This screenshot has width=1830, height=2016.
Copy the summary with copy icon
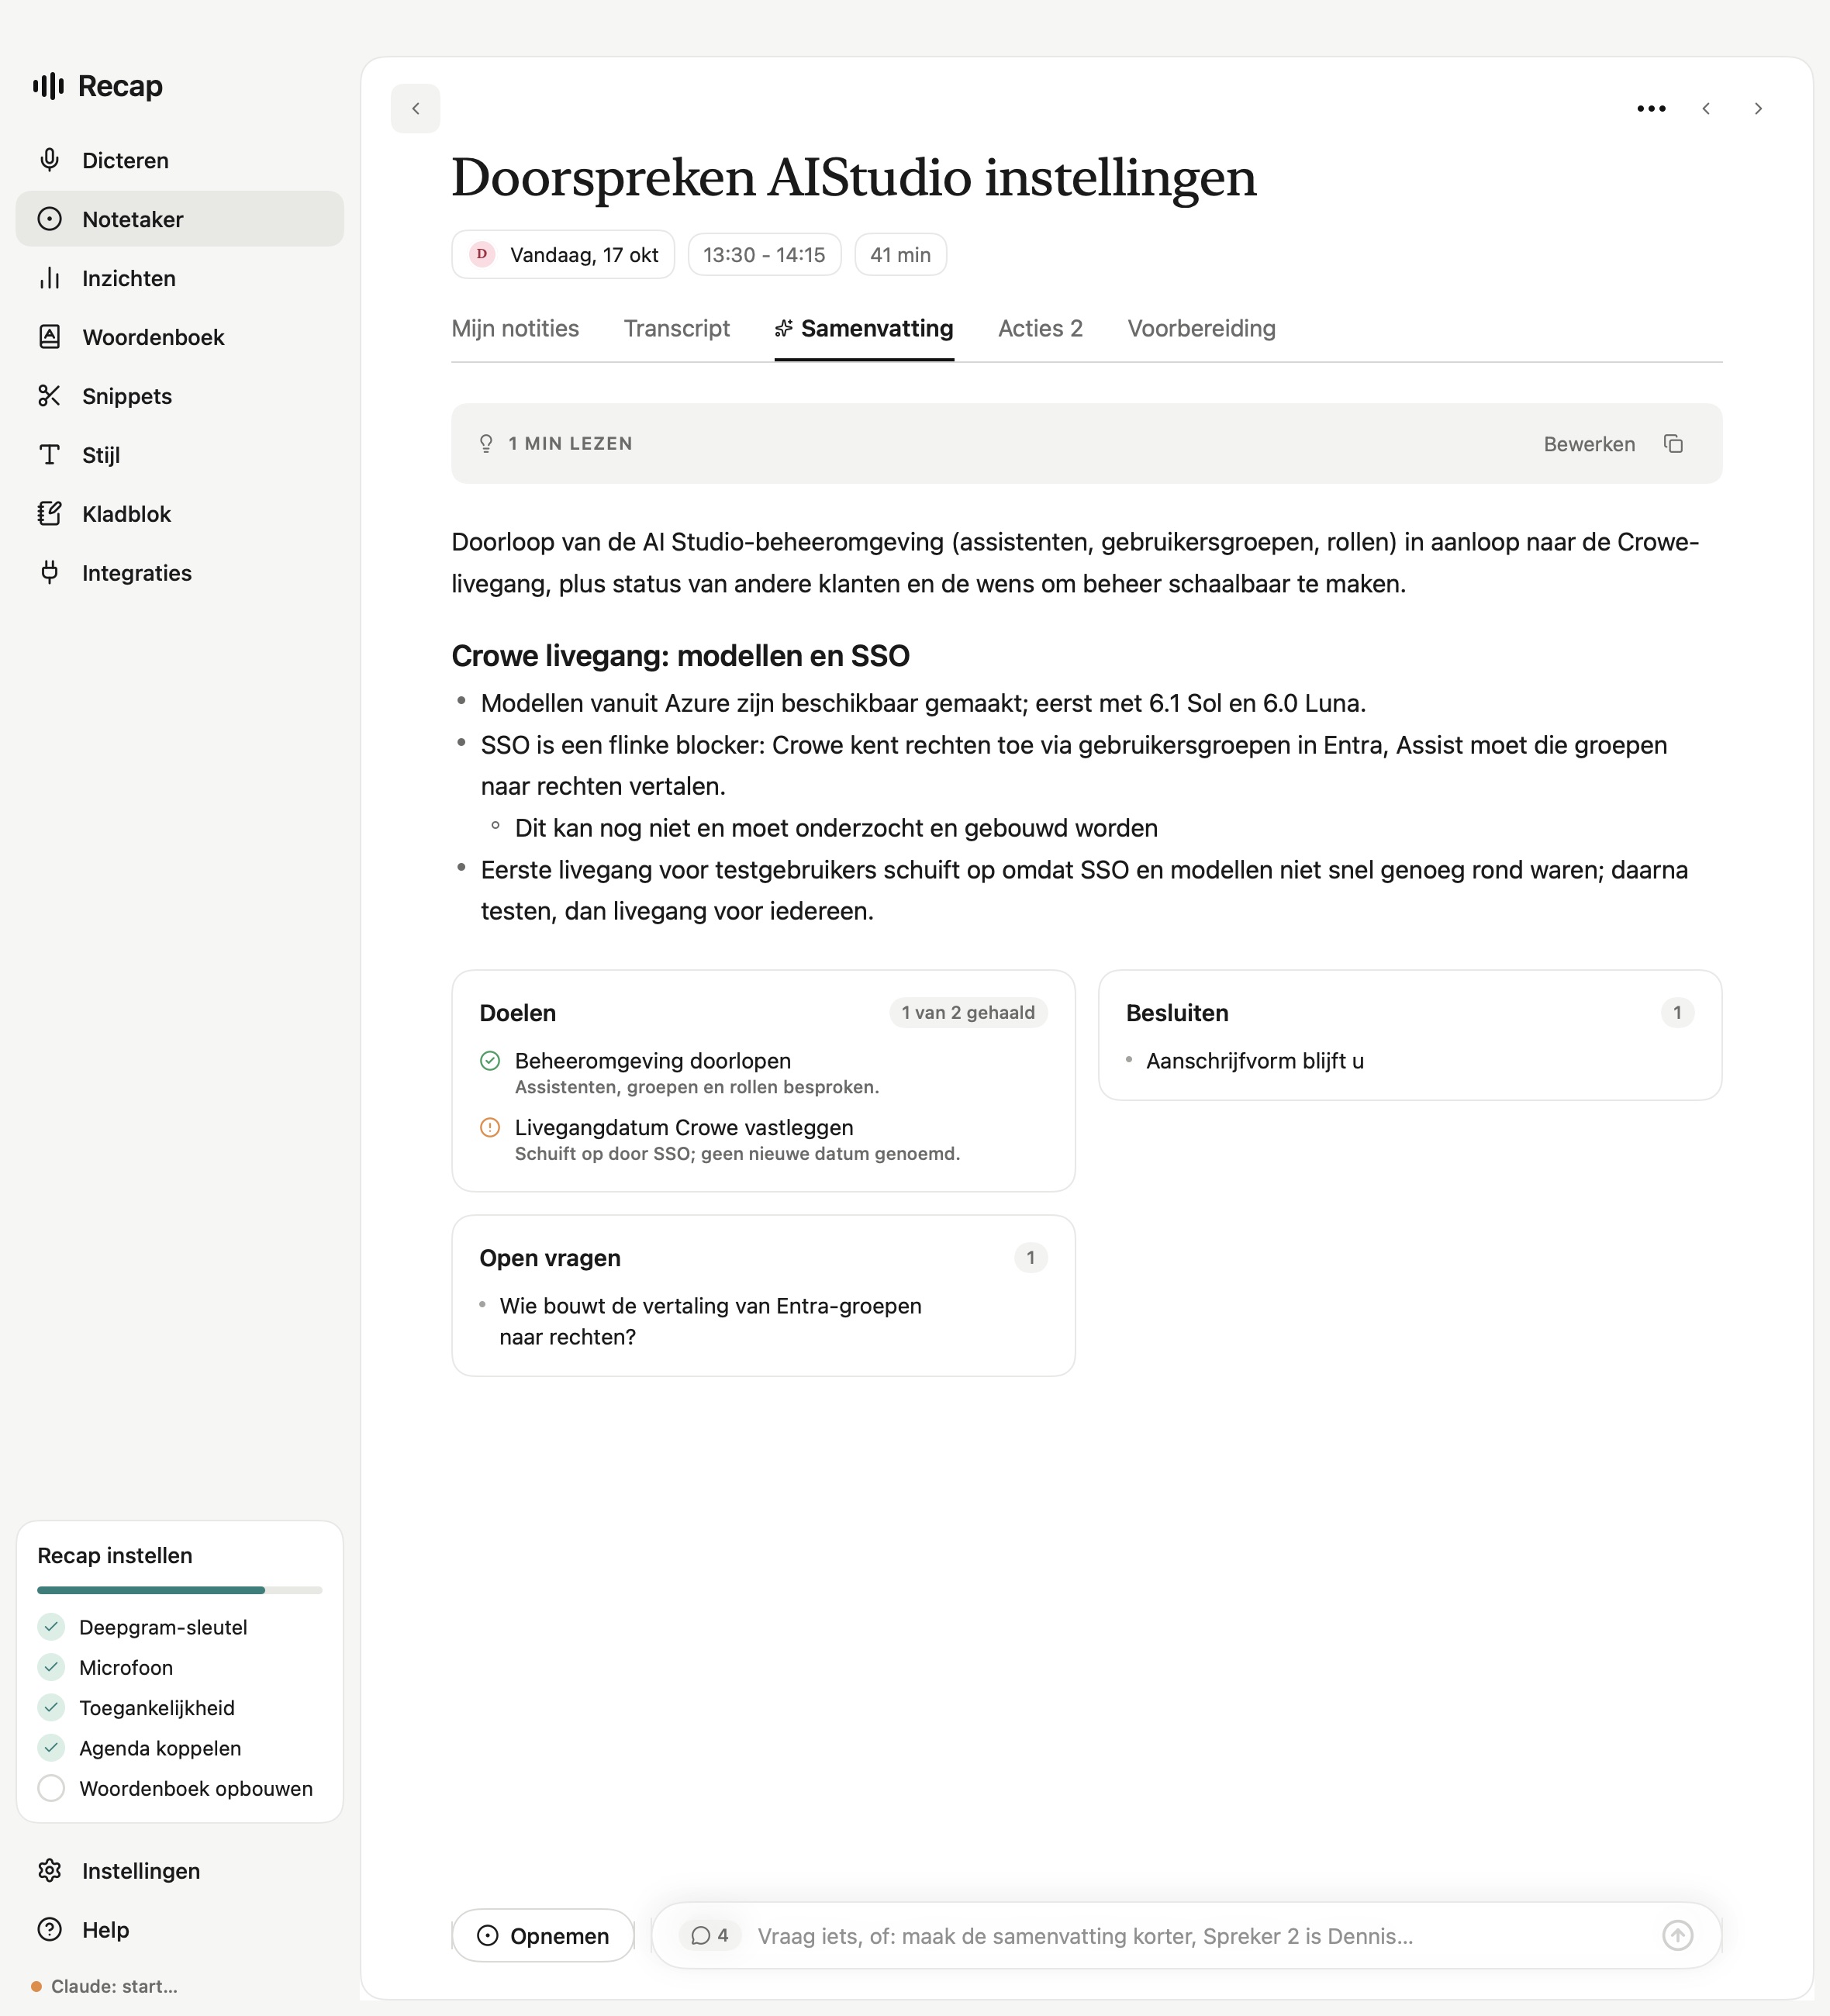1673,444
